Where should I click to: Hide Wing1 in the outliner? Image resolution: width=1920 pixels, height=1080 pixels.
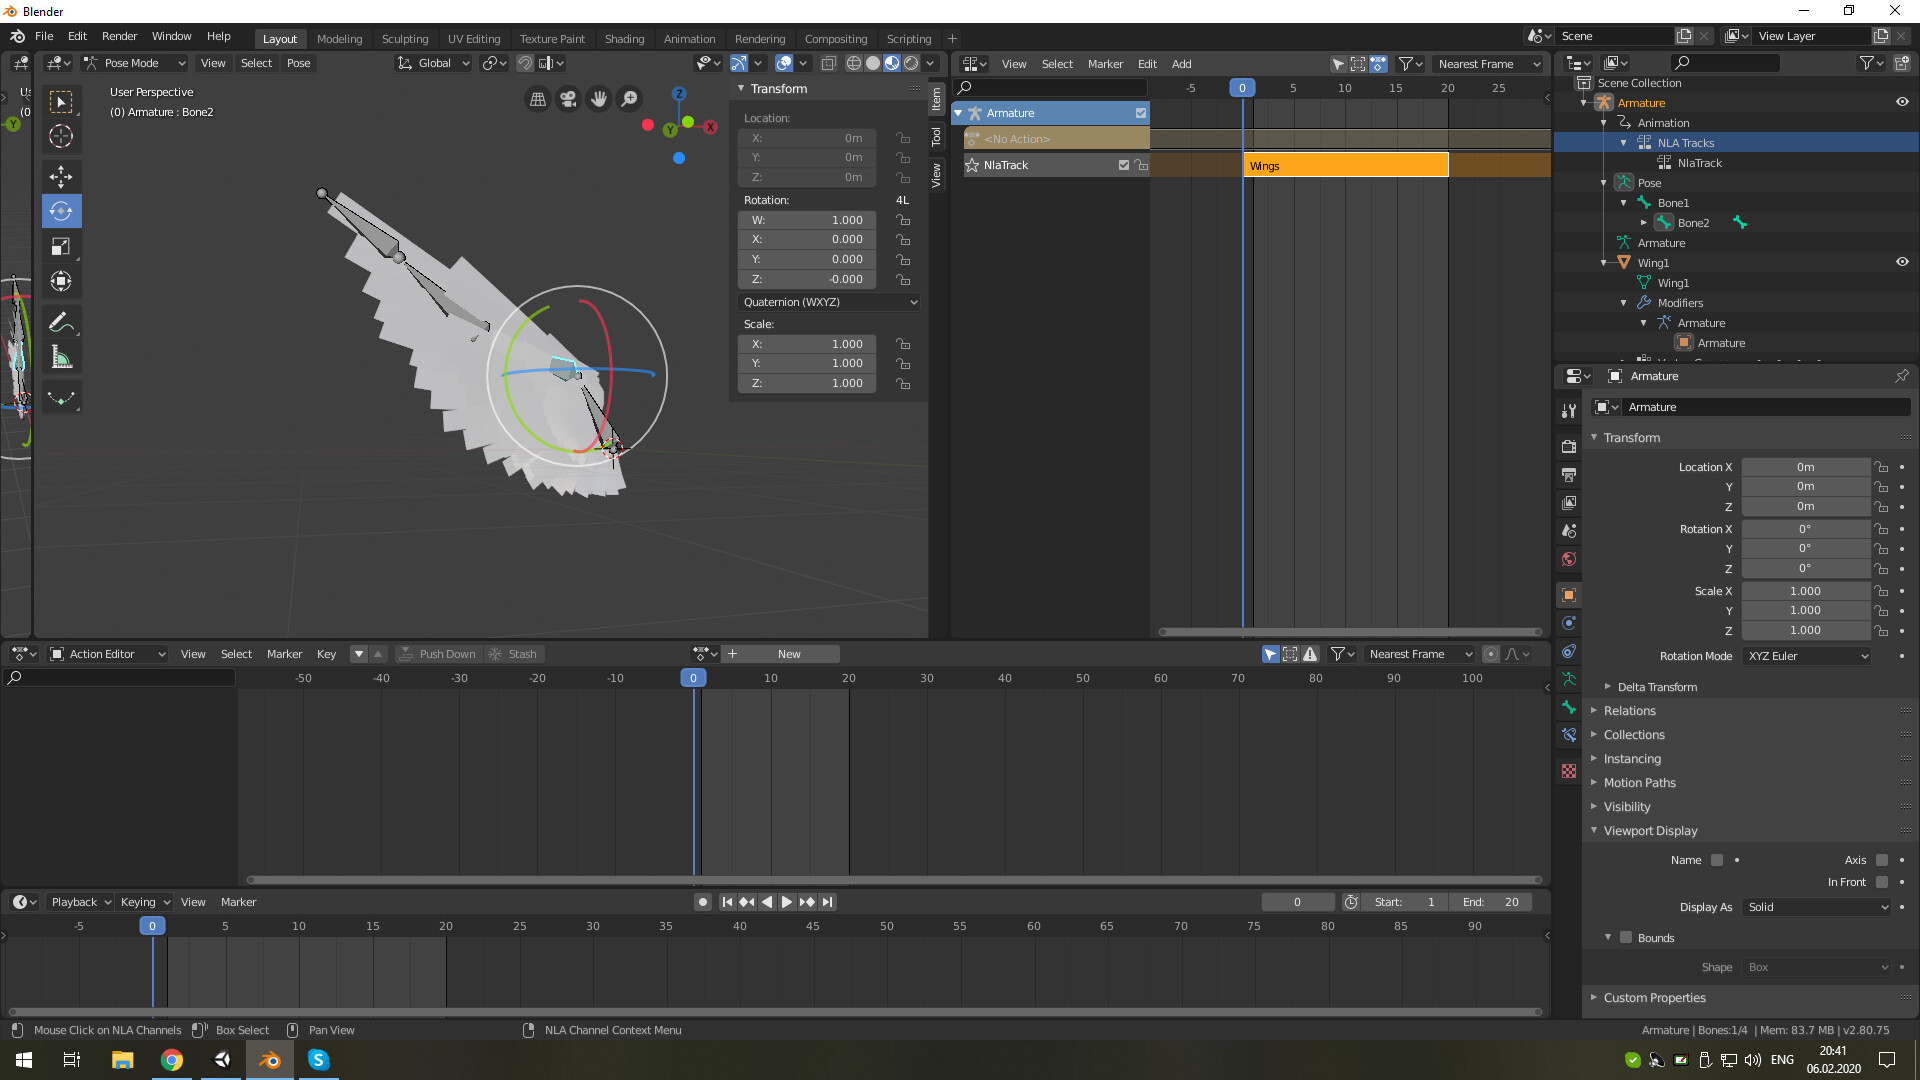1903,262
